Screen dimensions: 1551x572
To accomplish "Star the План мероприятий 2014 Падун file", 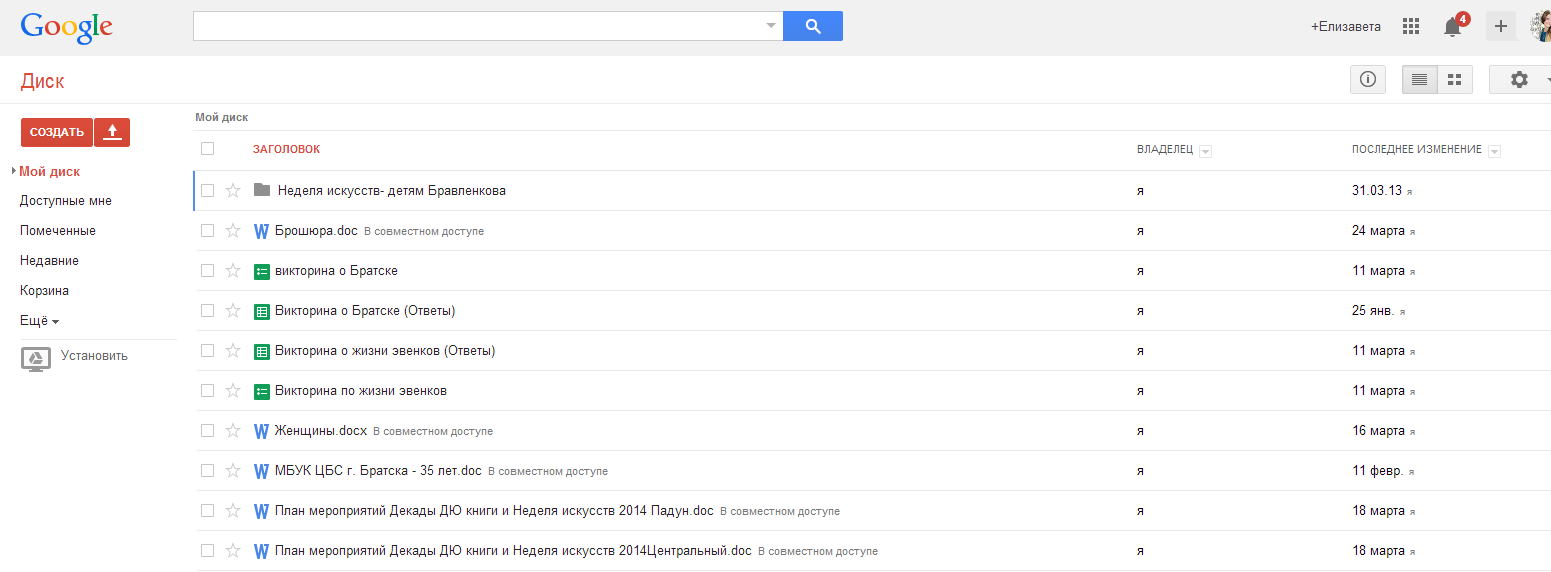I will (233, 511).
